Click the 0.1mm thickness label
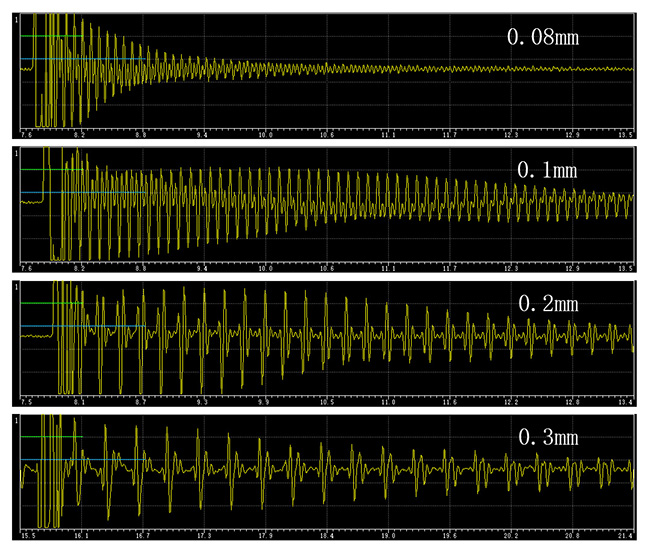This screenshot has height=553, width=650. click(547, 170)
